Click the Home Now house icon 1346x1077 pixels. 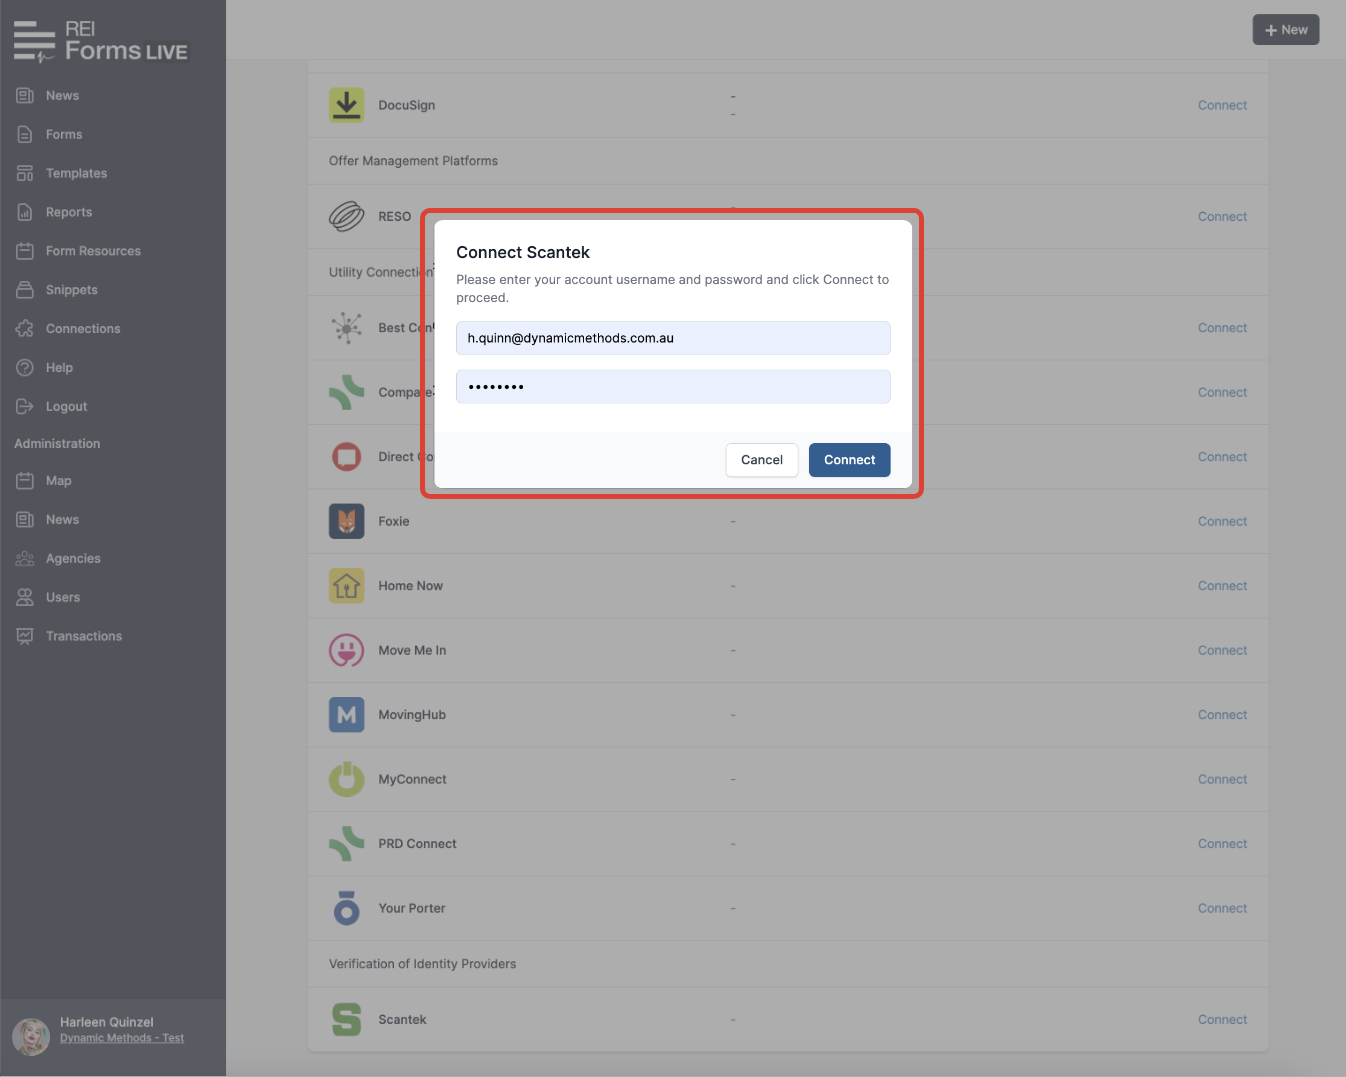point(347,586)
